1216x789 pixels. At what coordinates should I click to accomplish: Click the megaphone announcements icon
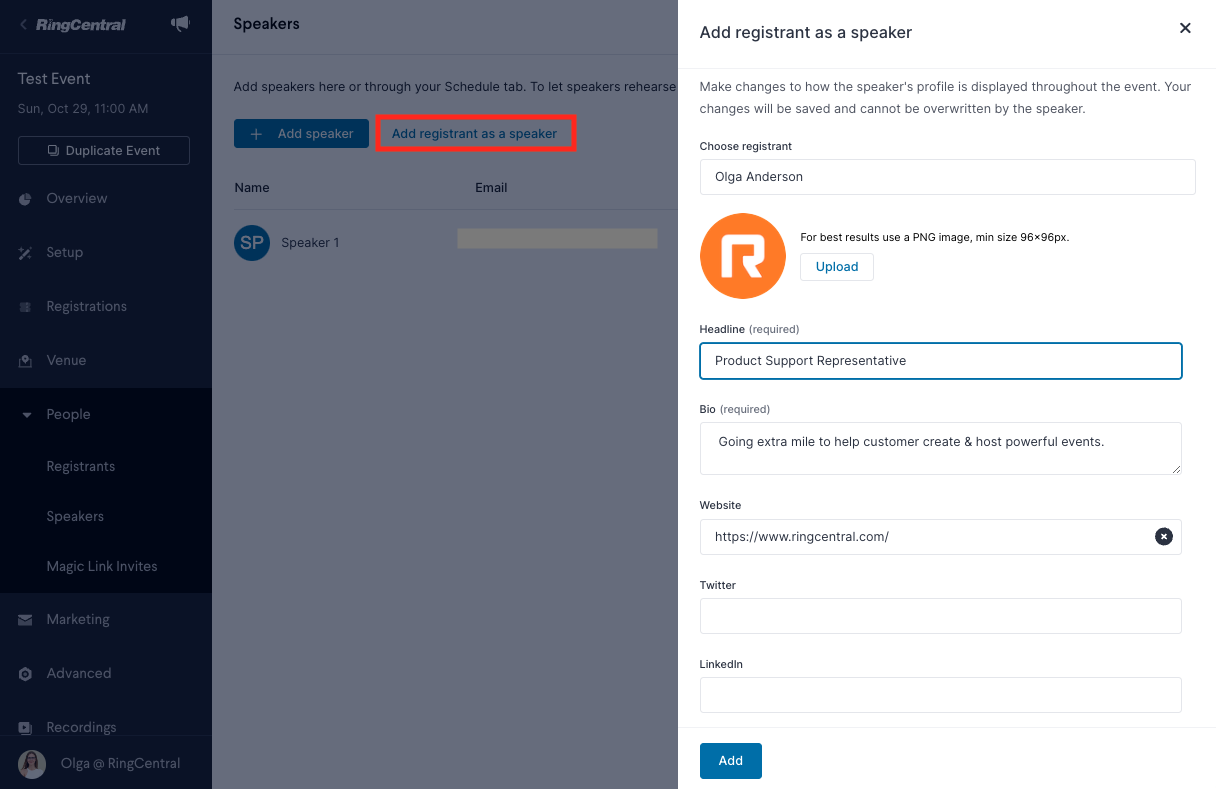pyautogui.click(x=180, y=24)
